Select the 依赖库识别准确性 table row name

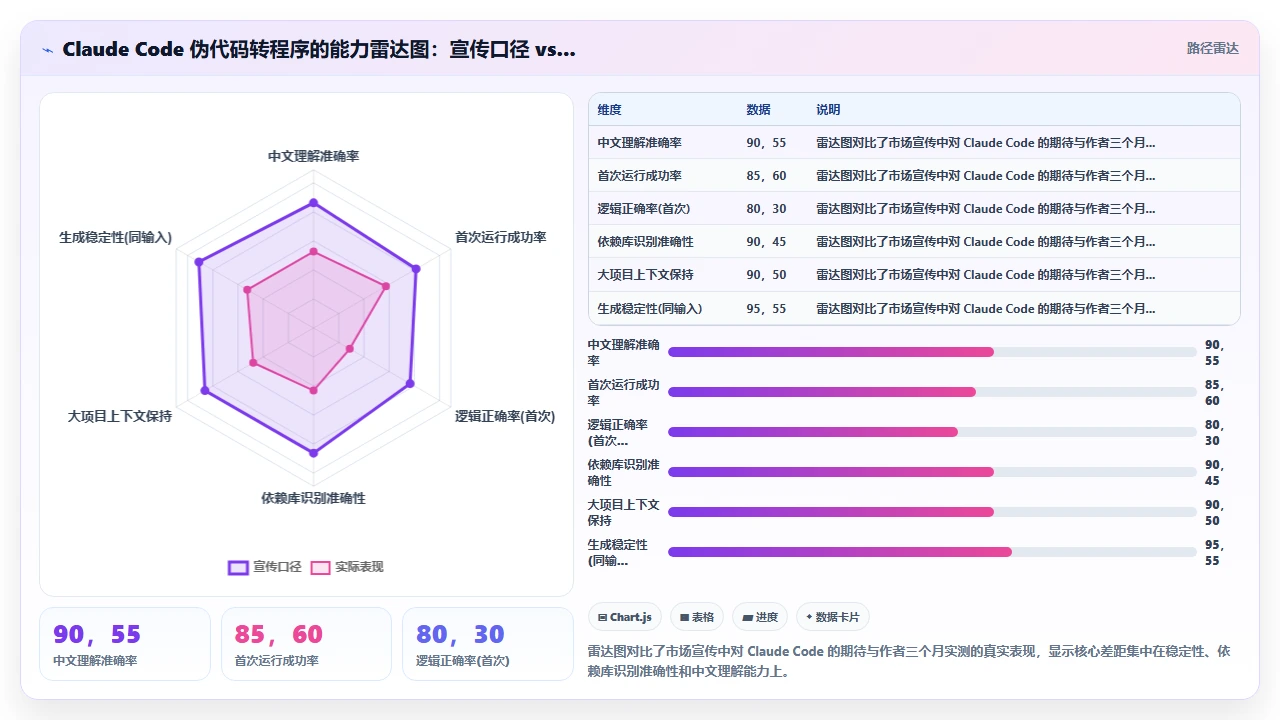click(x=645, y=242)
